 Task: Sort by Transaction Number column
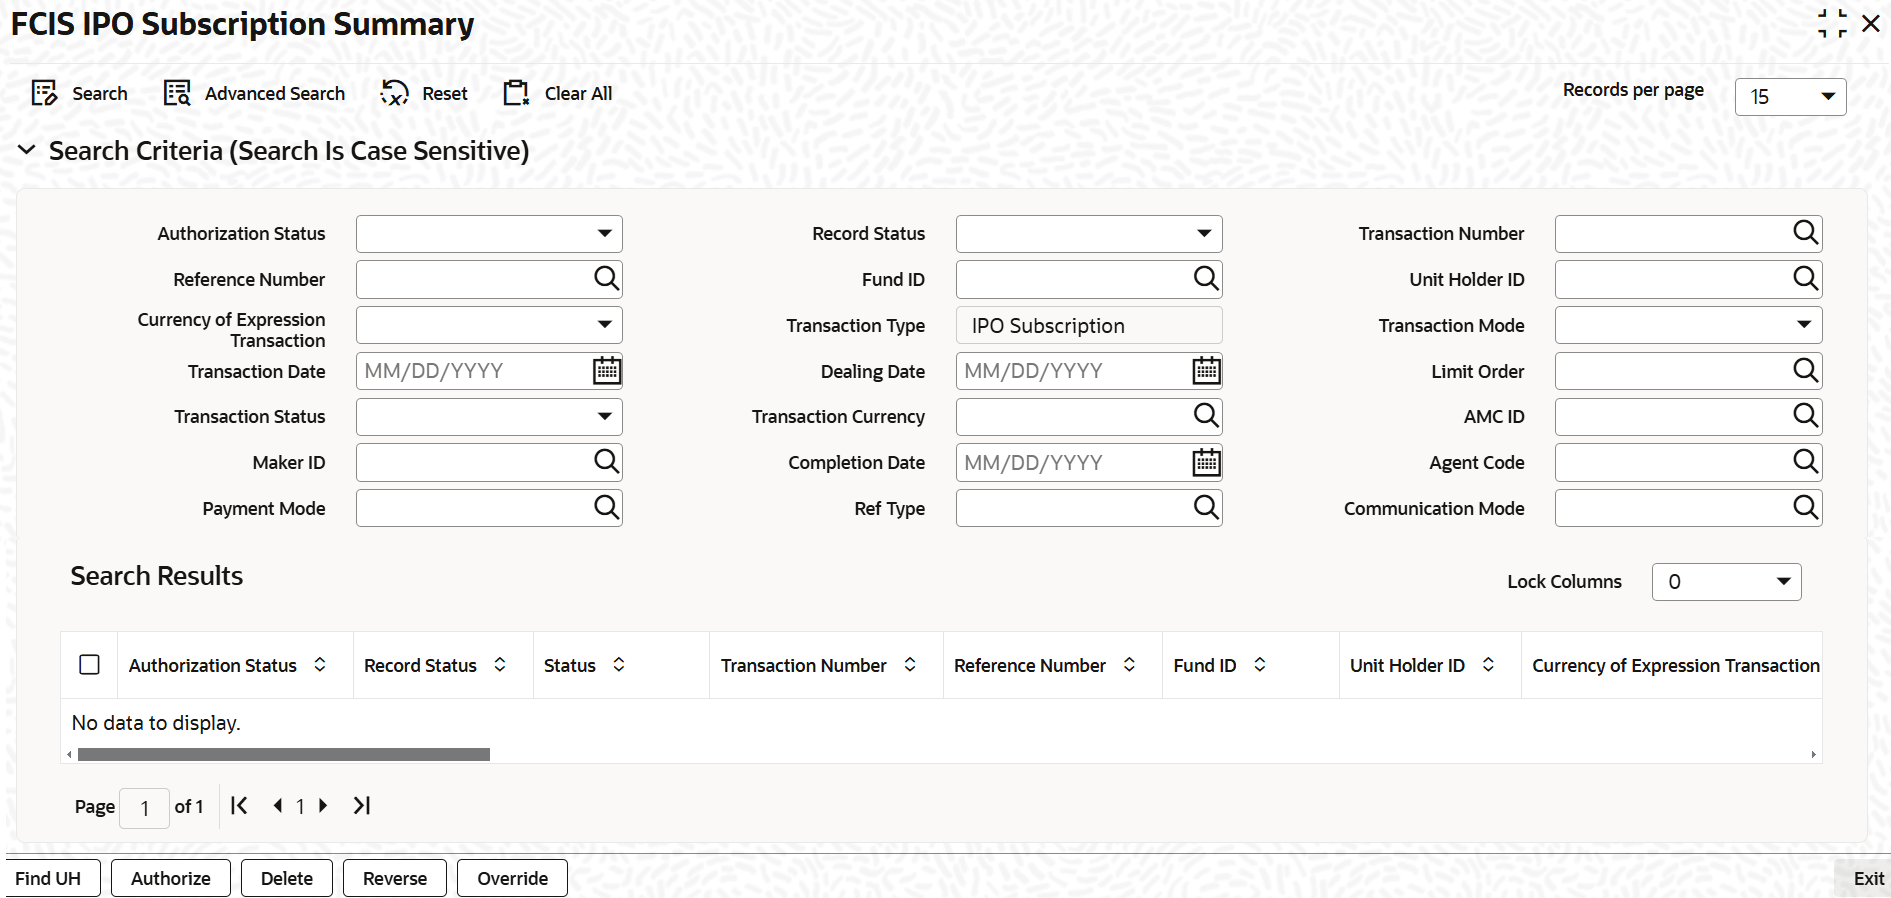(x=910, y=665)
